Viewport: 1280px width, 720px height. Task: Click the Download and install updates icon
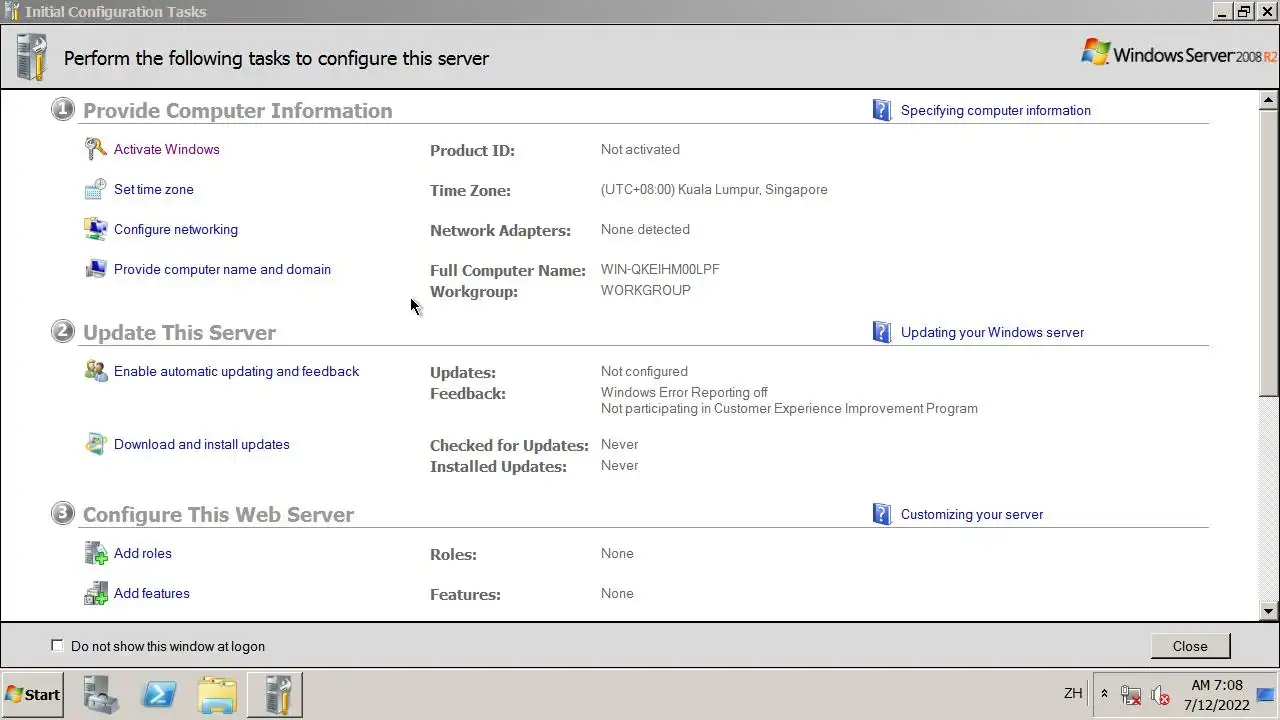click(x=95, y=444)
